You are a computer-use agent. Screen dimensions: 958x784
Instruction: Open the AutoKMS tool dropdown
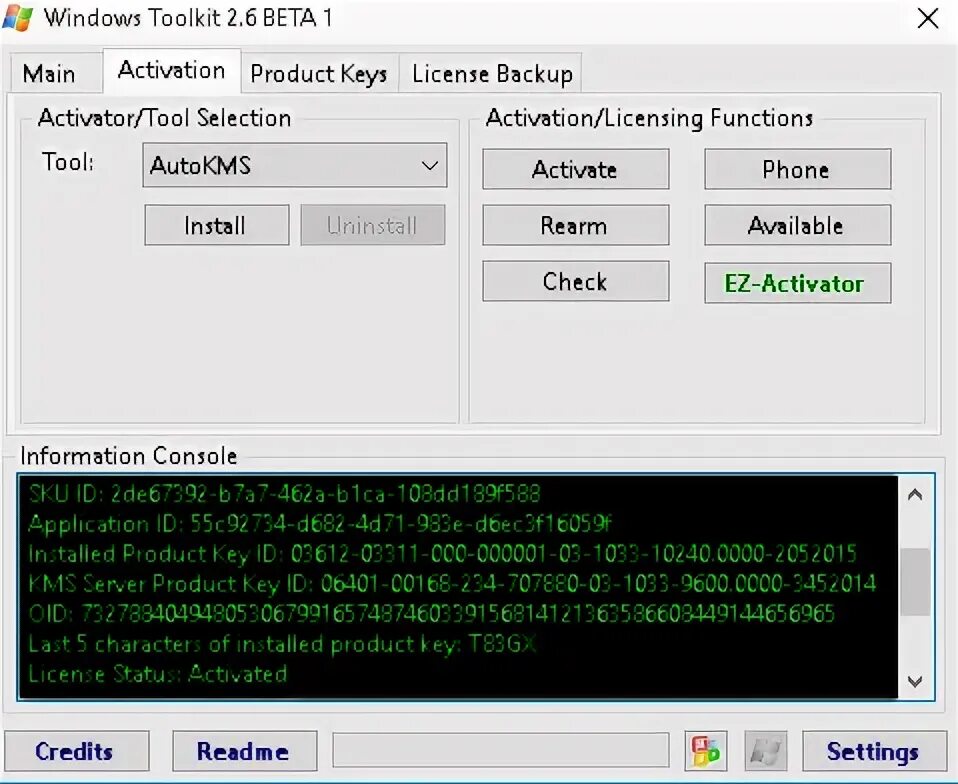[x=294, y=165]
